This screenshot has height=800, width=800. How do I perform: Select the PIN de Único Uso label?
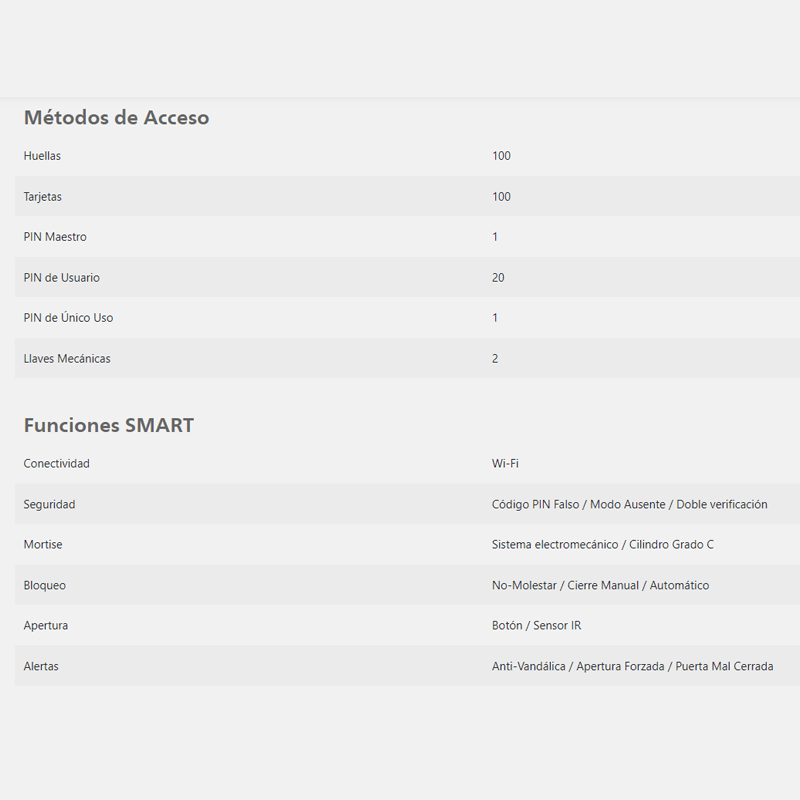[68, 317]
